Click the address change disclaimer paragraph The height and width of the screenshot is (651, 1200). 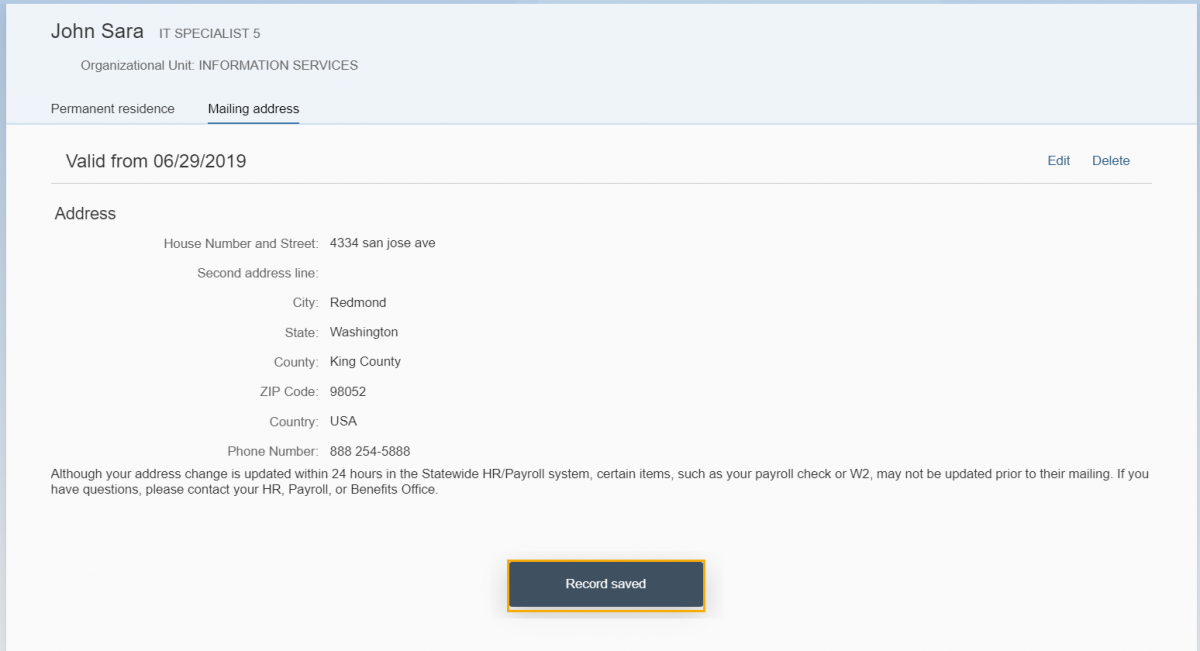[600, 482]
